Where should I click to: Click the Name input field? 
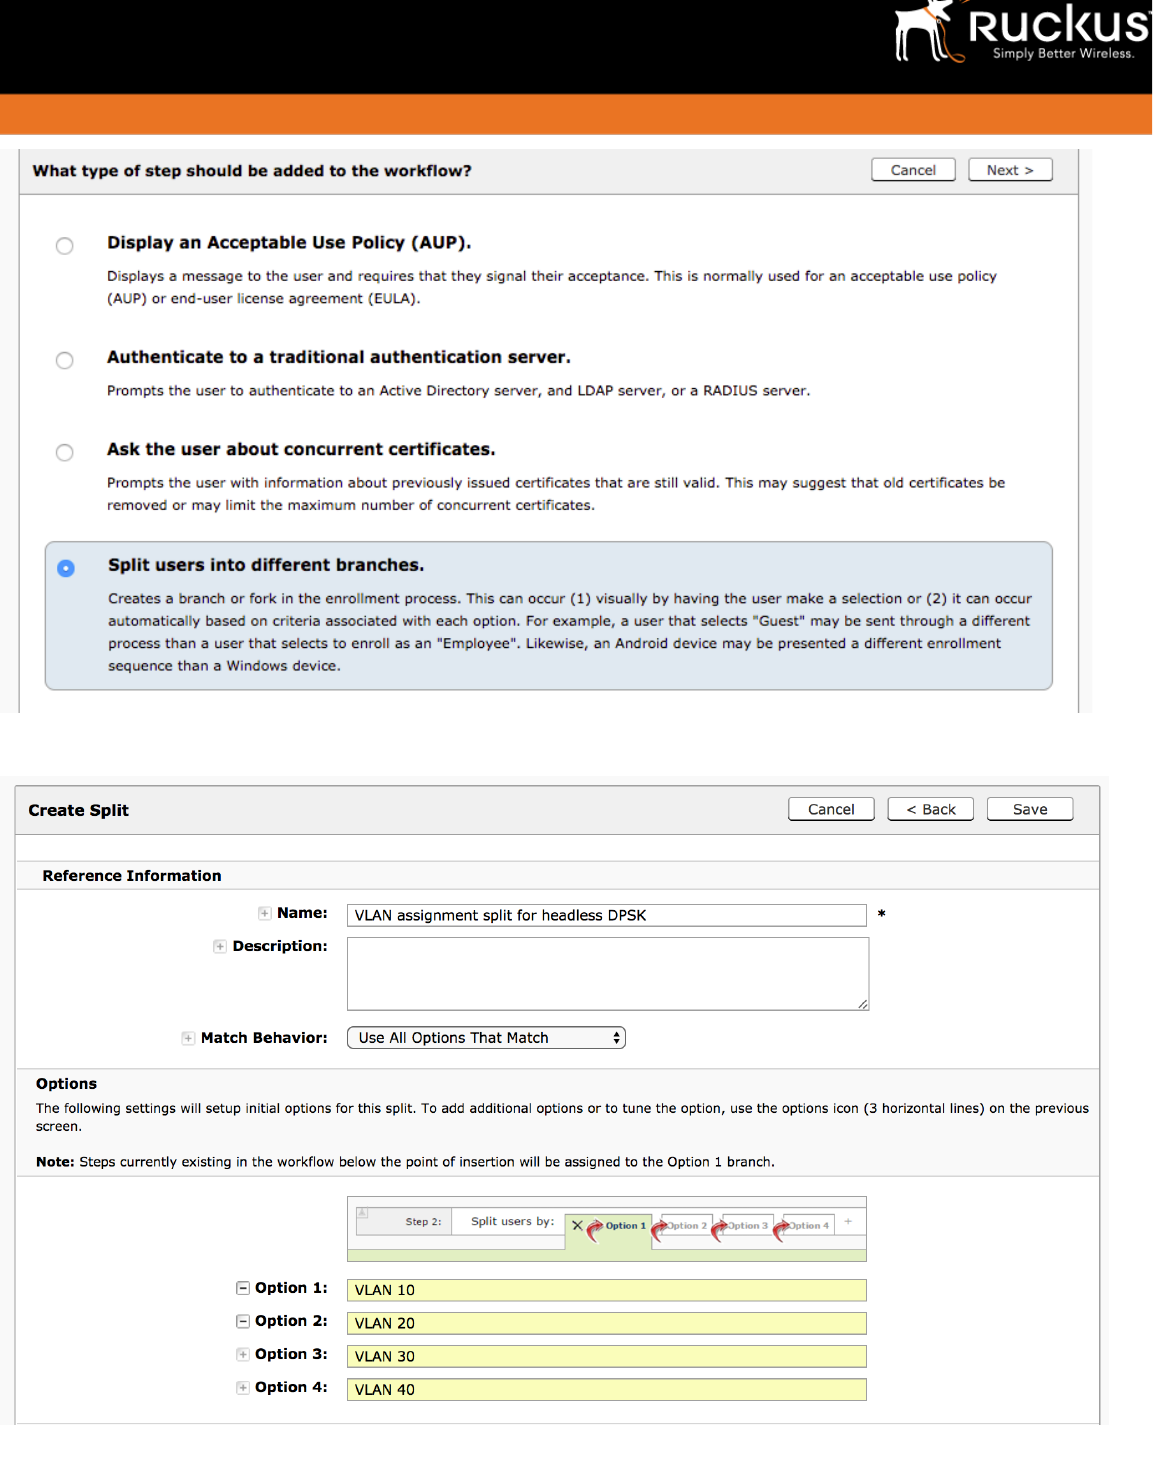(606, 915)
